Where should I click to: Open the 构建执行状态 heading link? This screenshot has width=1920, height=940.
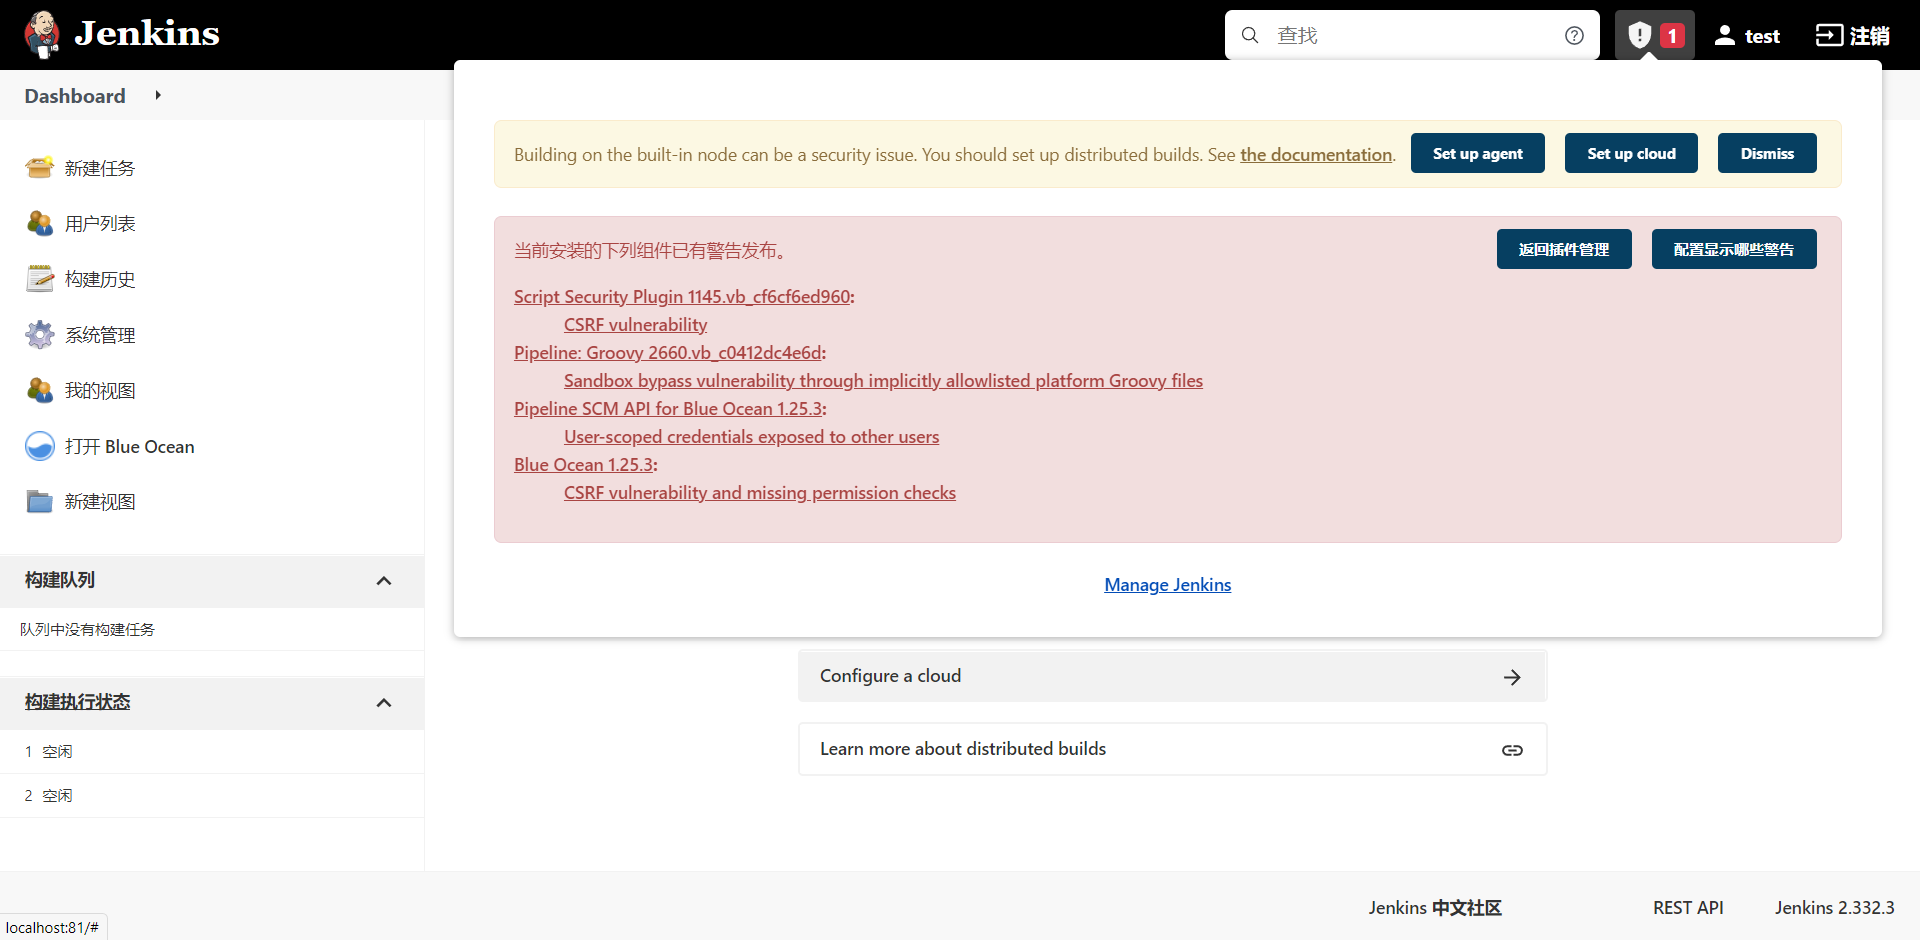click(78, 702)
